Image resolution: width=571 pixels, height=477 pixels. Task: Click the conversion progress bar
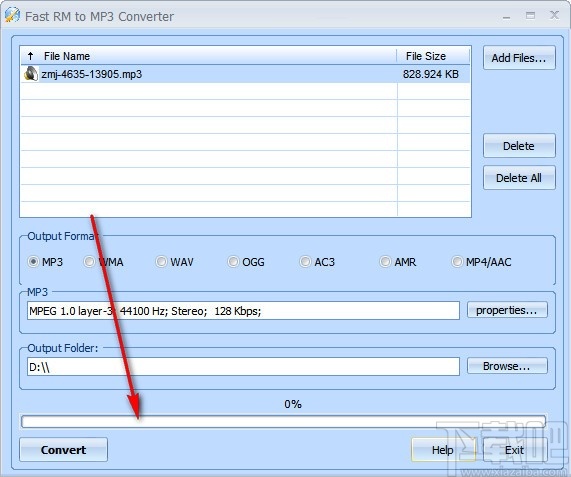283,422
